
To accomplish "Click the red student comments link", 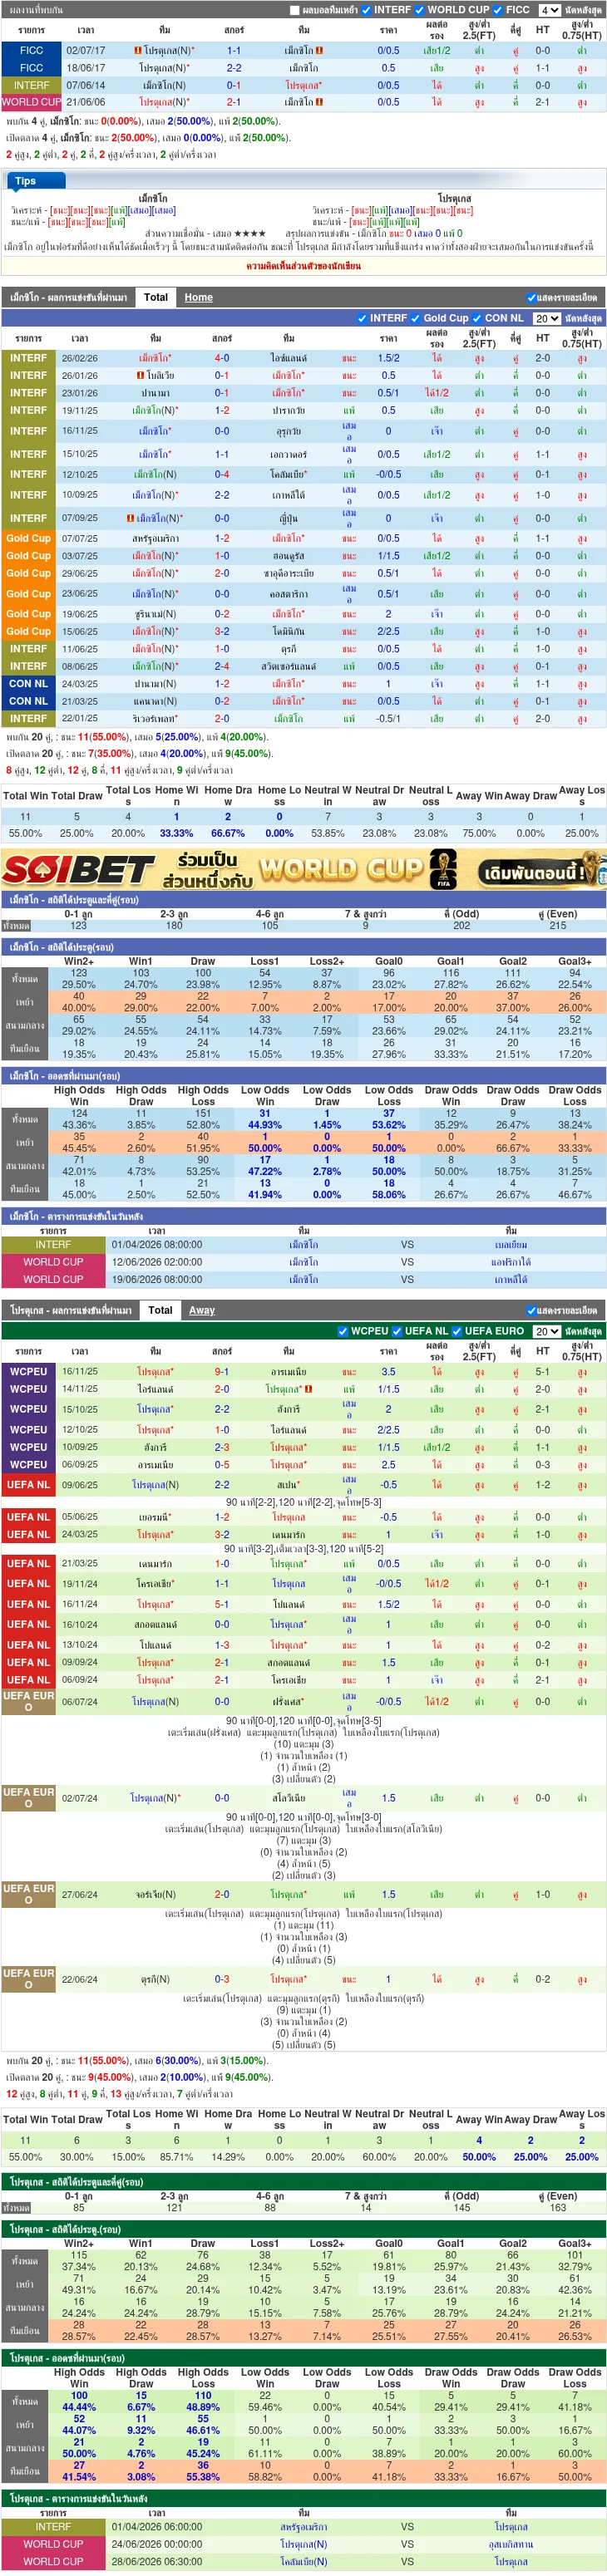I will 303,266.
